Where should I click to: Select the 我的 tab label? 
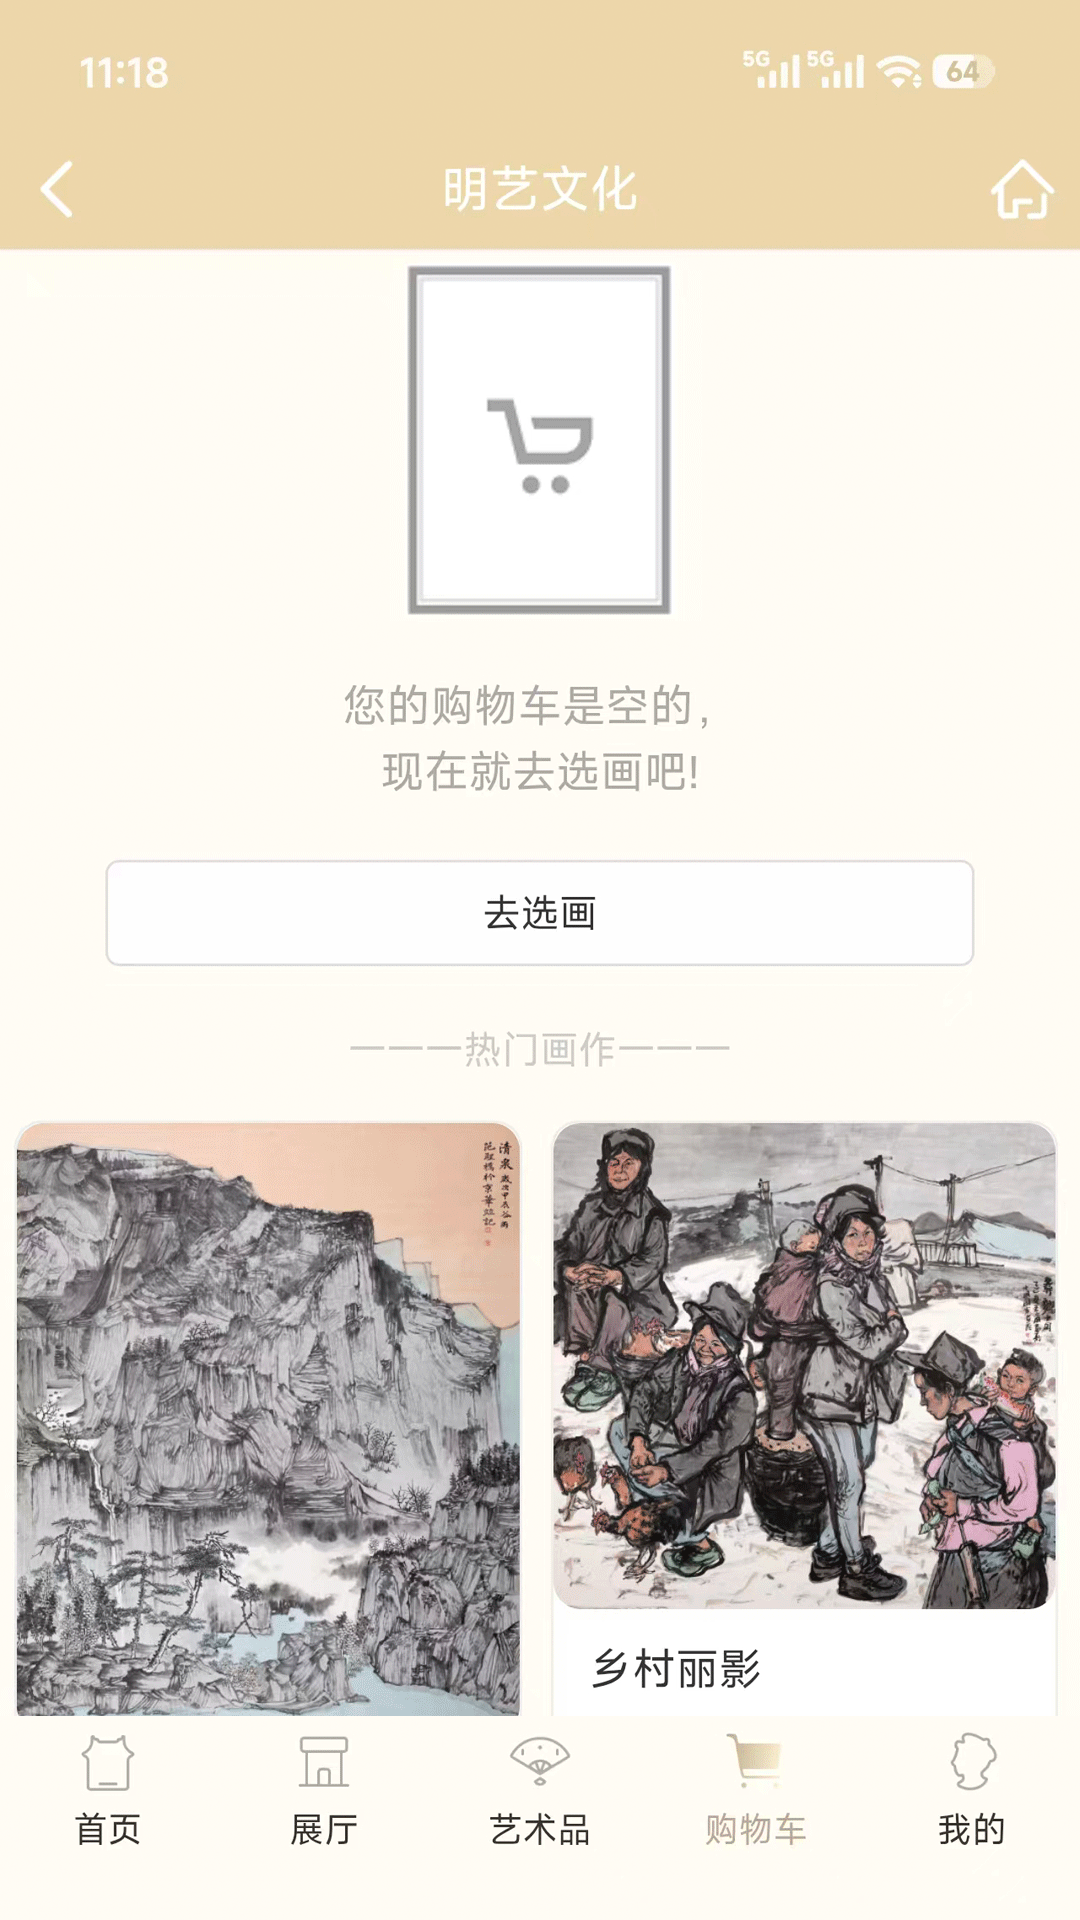pyautogui.click(x=972, y=1830)
